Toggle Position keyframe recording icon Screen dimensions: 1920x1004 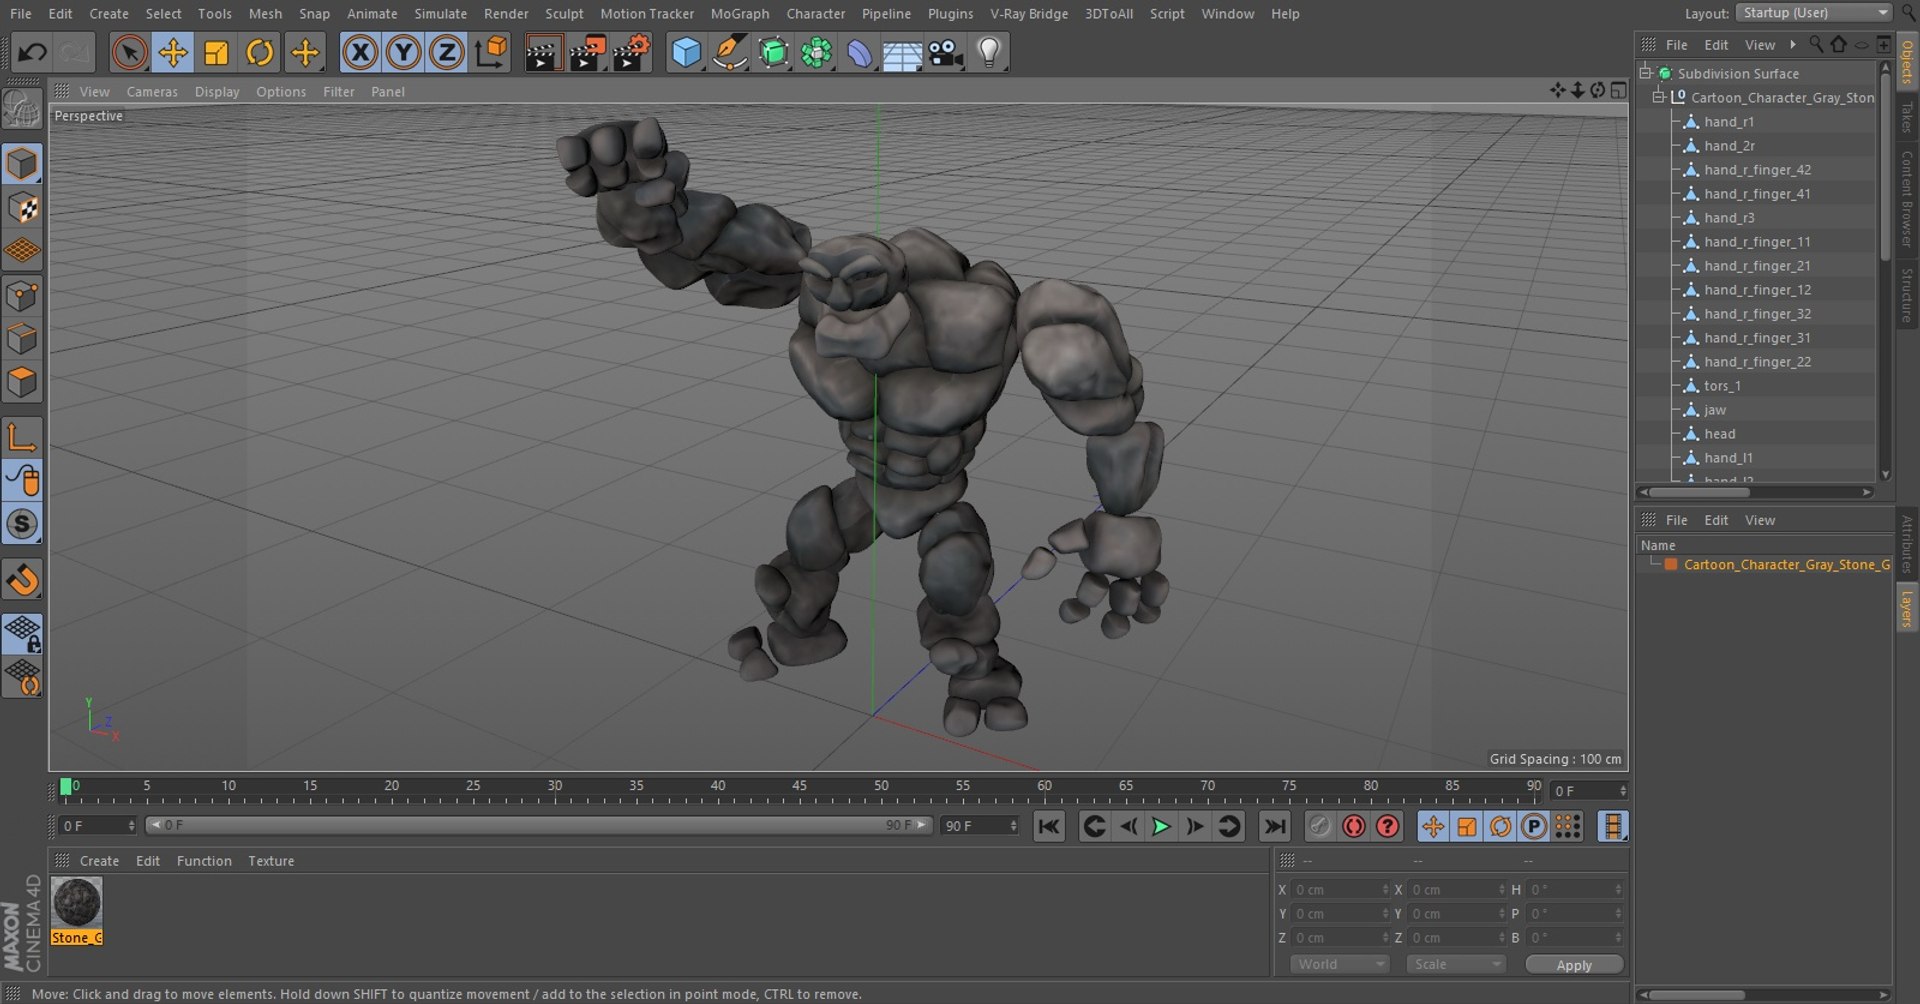pos(1433,826)
